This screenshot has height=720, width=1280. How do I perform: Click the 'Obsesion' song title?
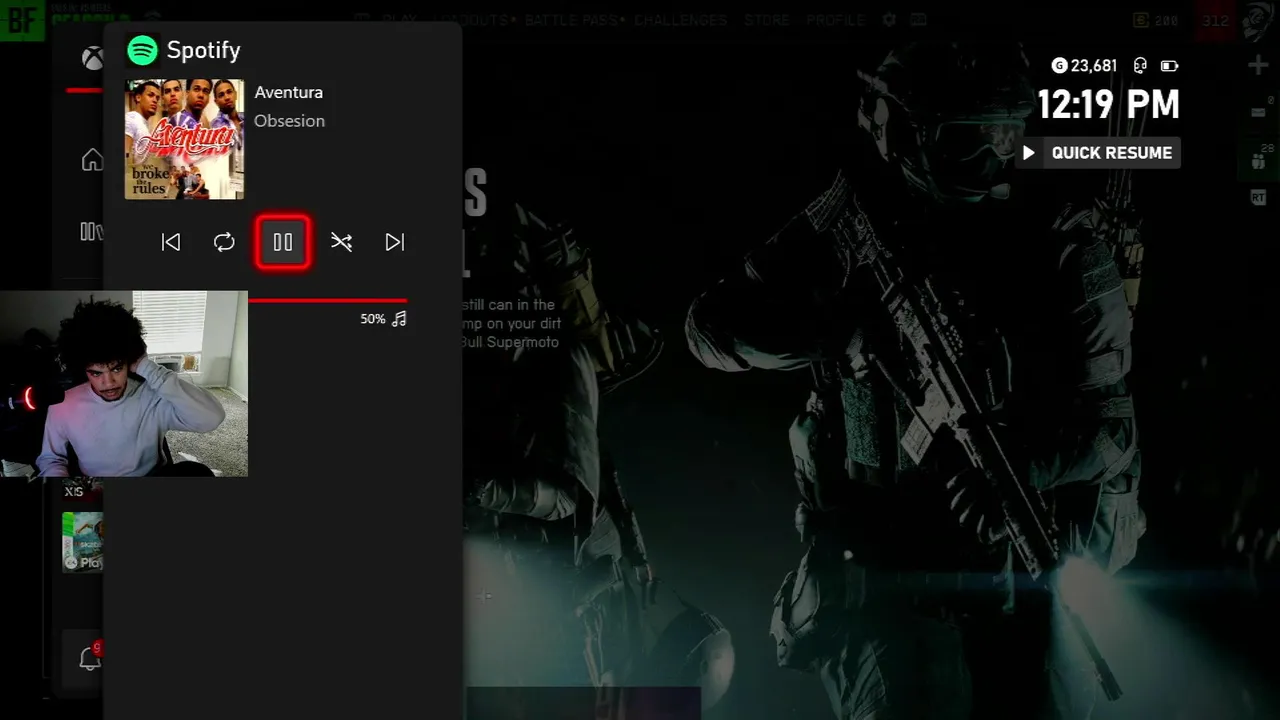coord(289,121)
